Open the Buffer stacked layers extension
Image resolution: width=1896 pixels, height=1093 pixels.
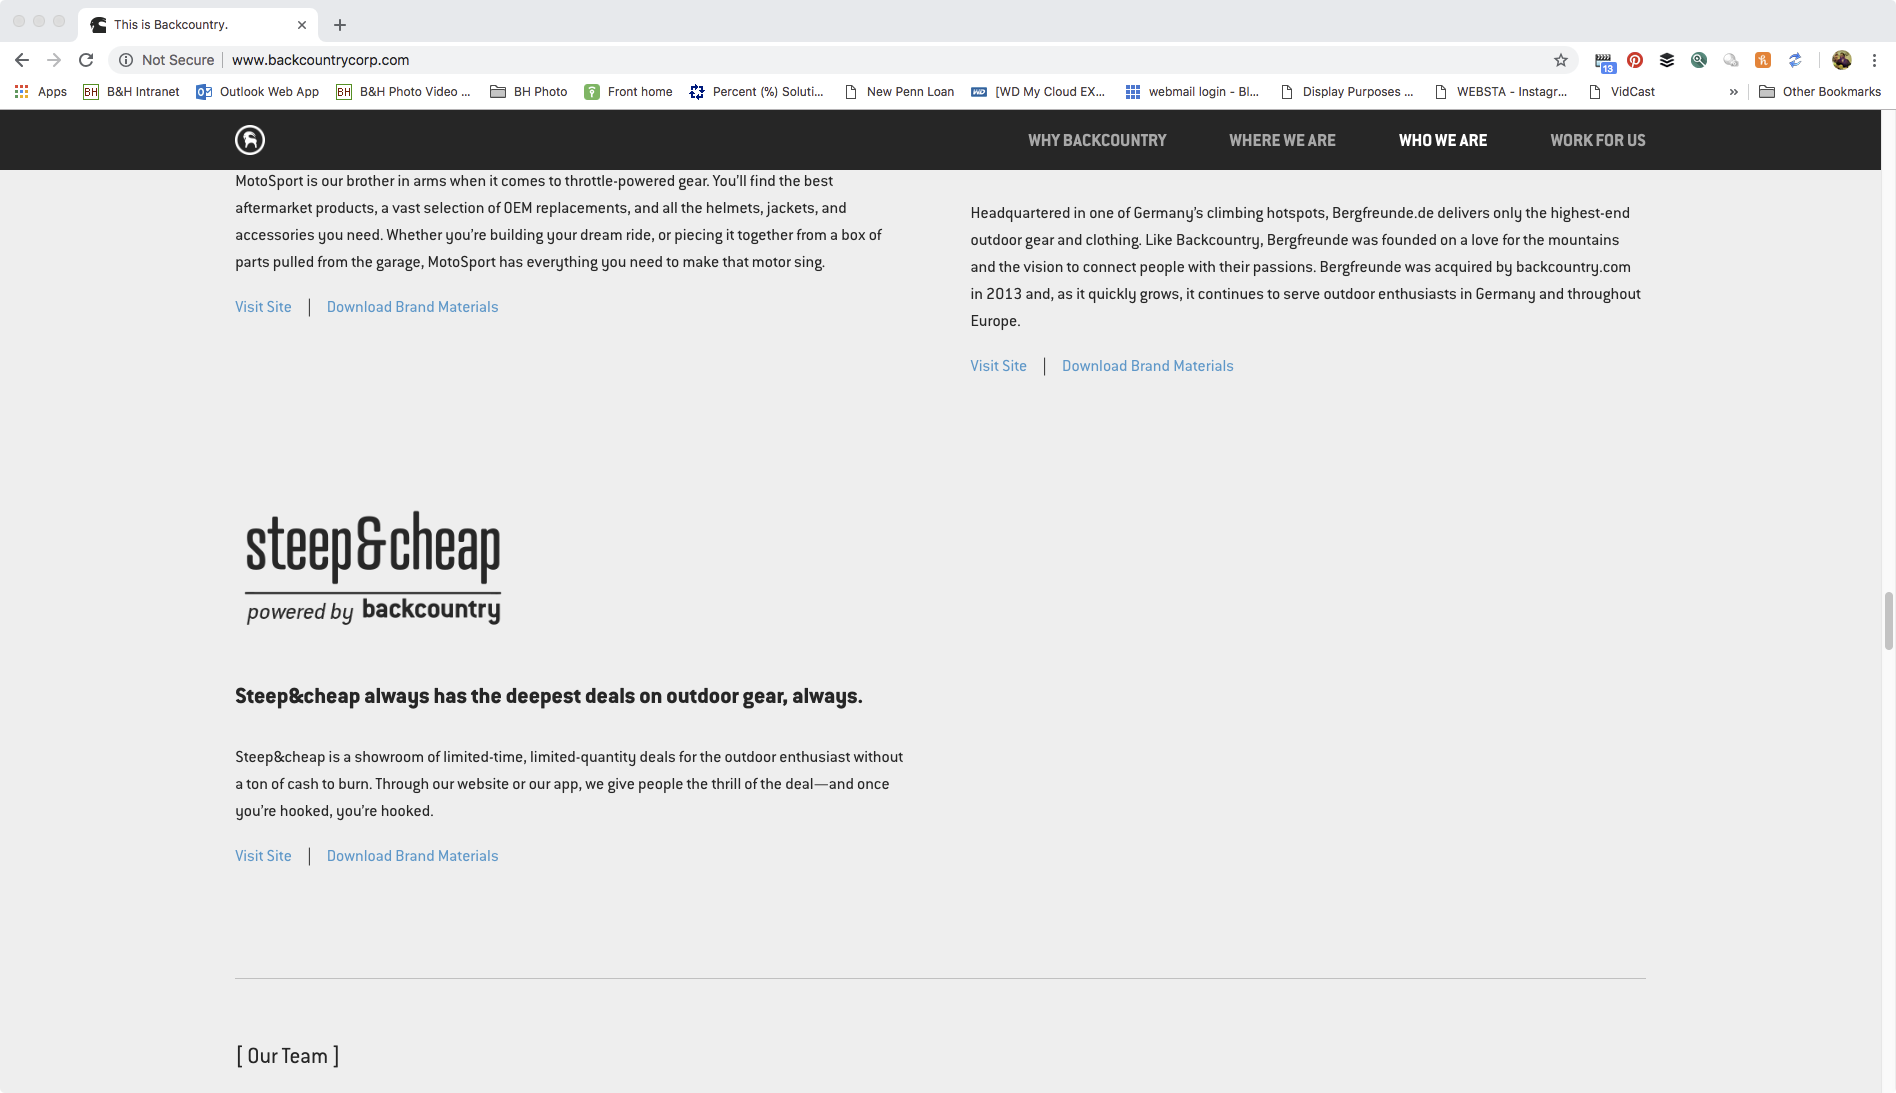click(1667, 60)
